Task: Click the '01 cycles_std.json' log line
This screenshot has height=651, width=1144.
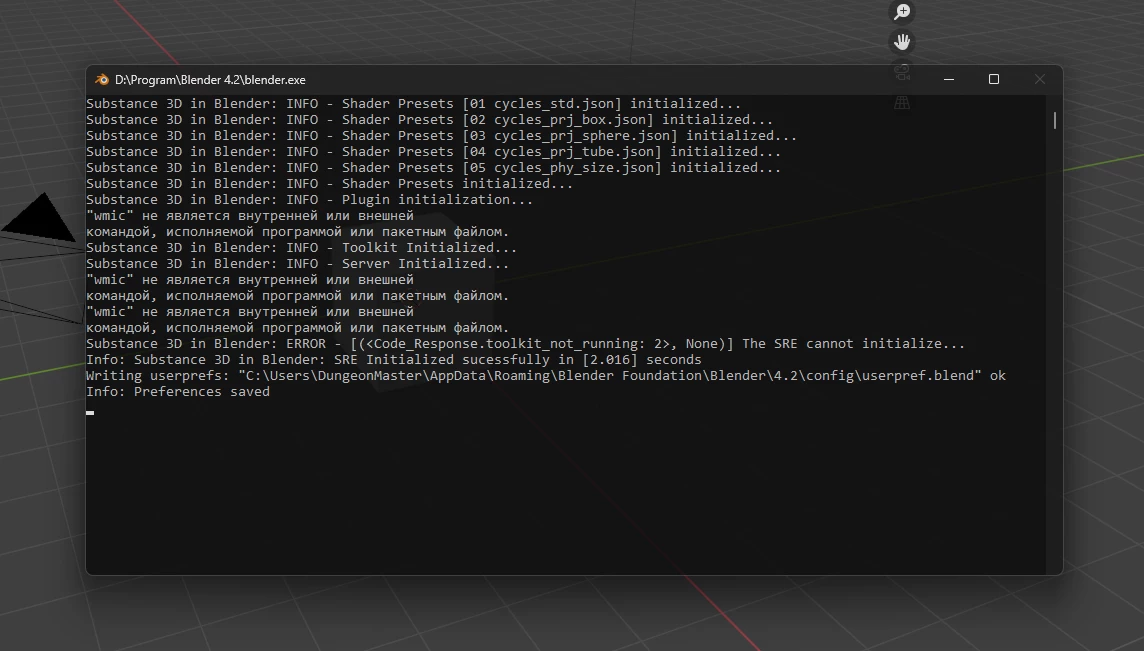Action: click(414, 104)
